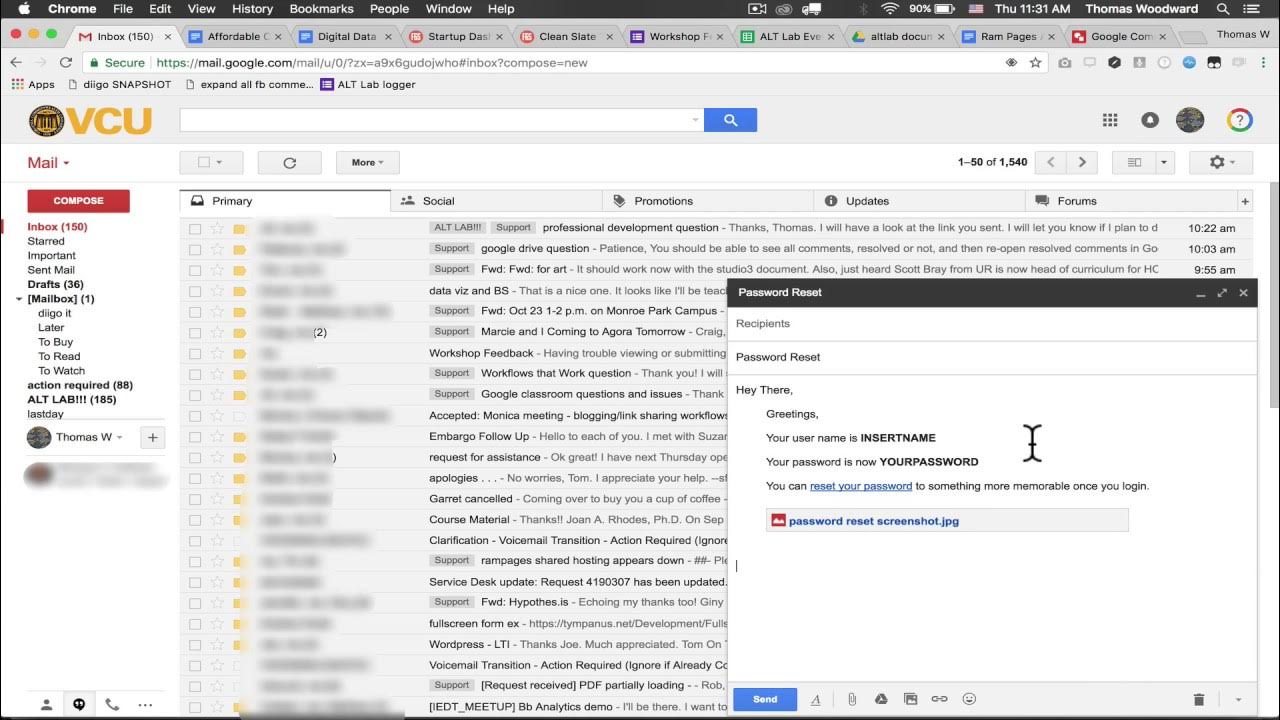1280x720 pixels.
Task: Open more compose options arrow
Action: [1238, 699]
